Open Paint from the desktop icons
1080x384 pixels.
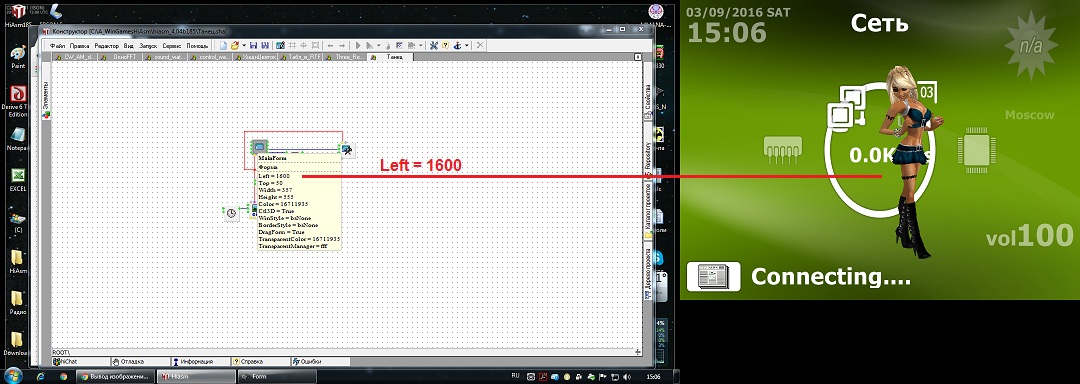tap(19, 56)
